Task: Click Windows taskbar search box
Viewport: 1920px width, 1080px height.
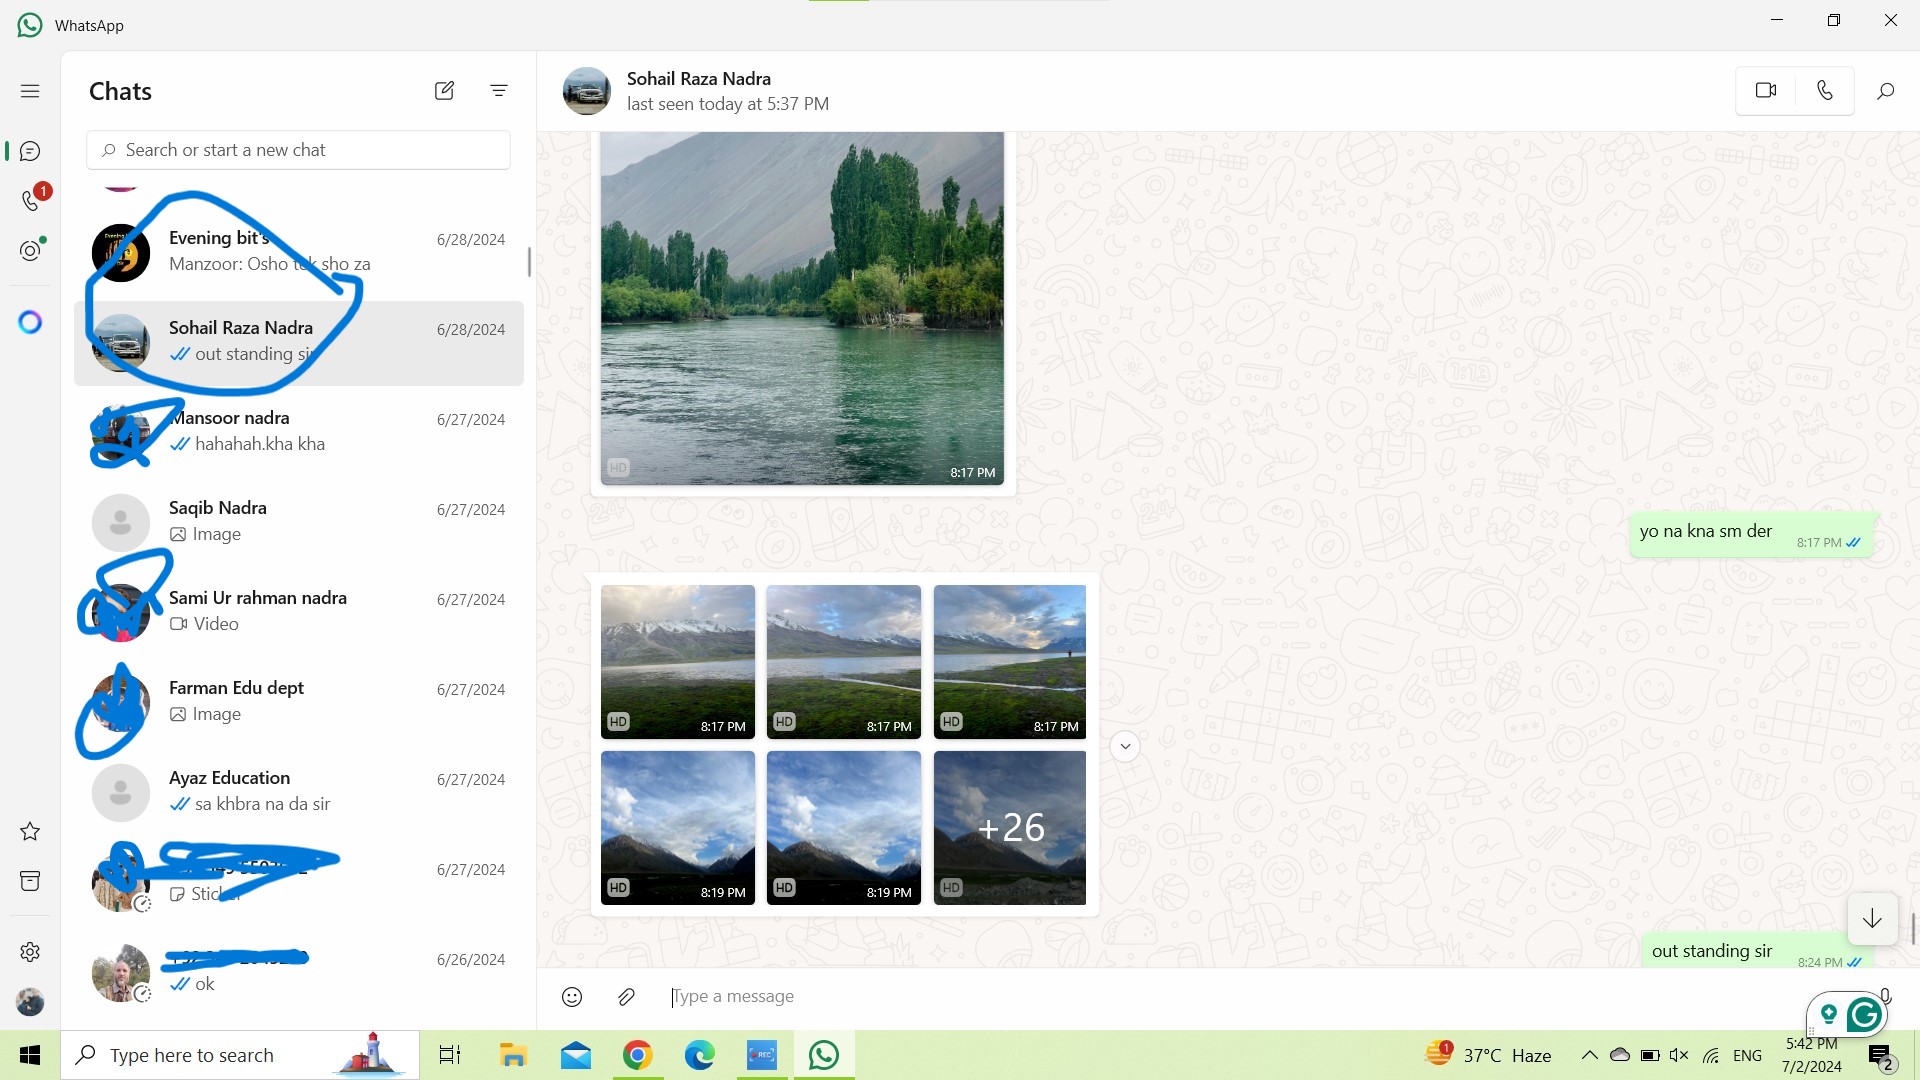Action: click(x=240, y=1055)
